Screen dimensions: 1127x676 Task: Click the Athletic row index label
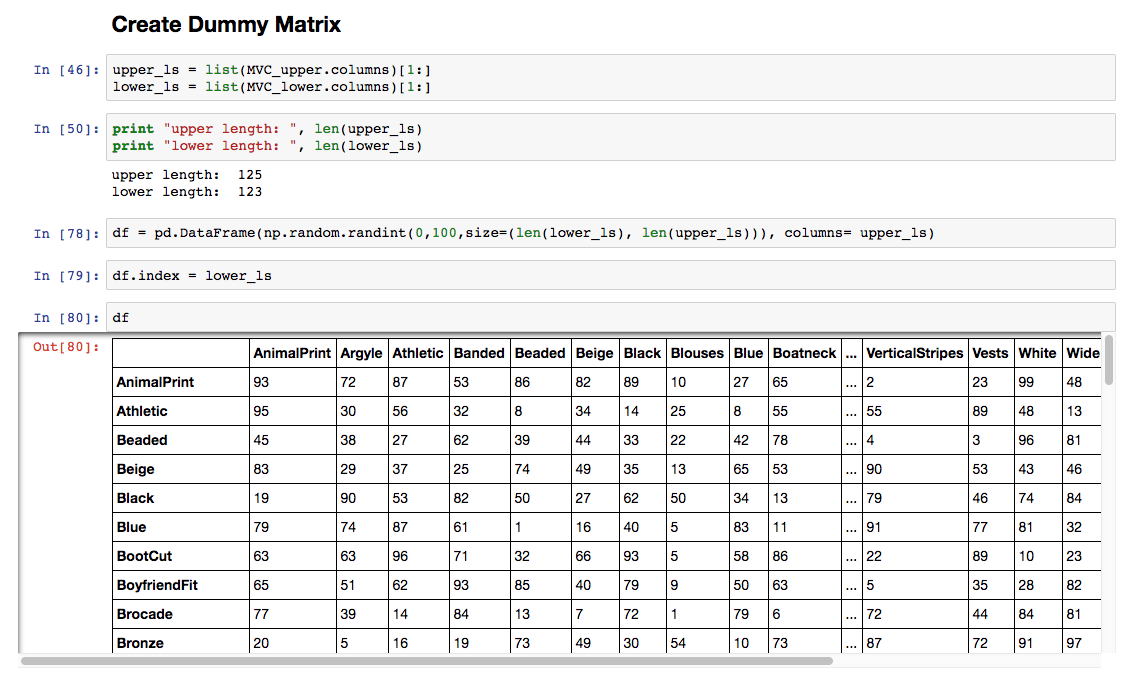coord(142,411)
